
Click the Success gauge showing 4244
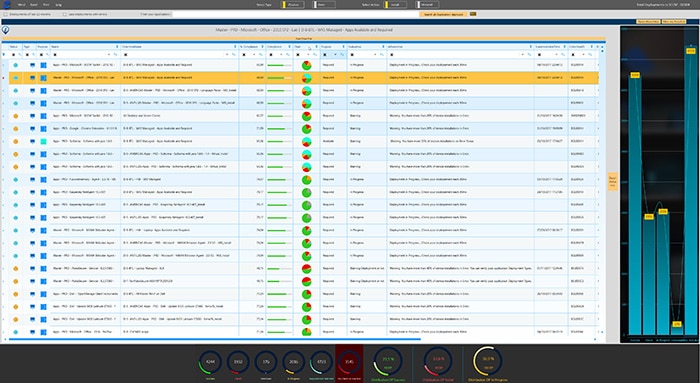(210, 363)
